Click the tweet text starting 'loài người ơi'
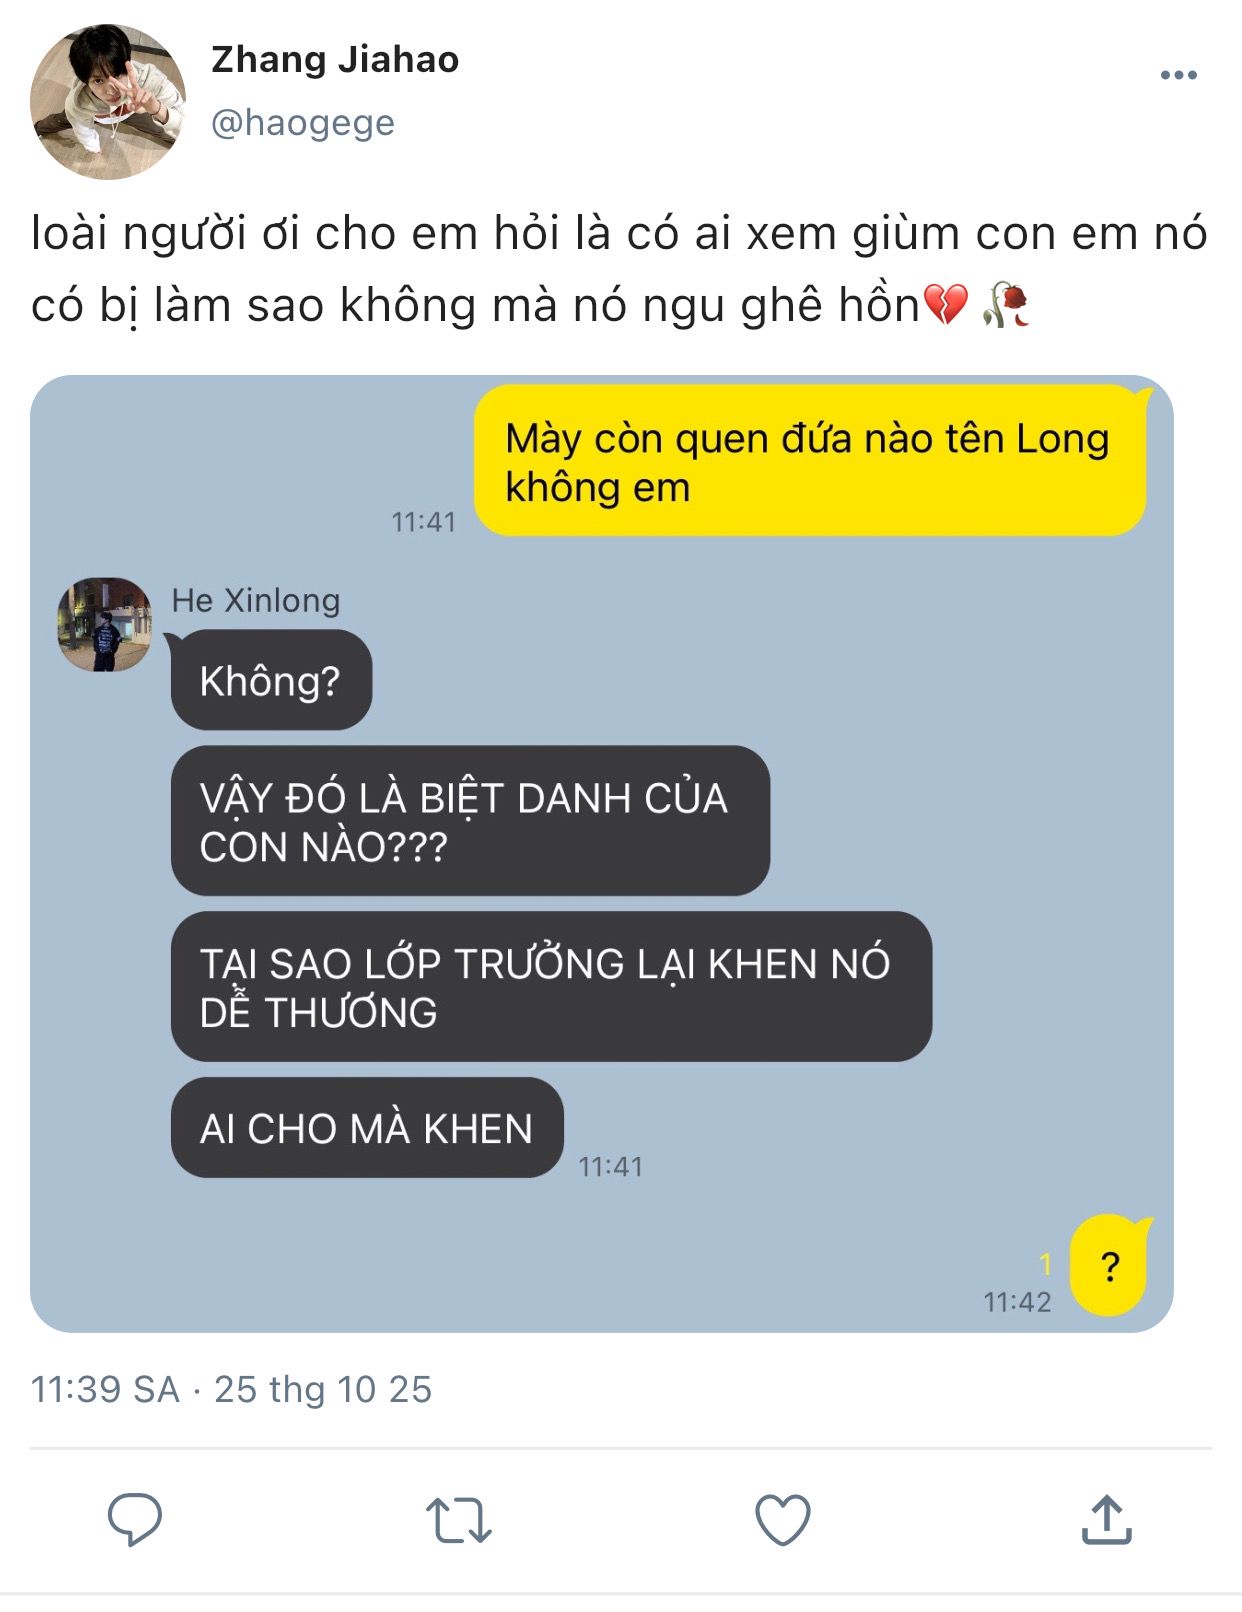This screenshot has width=1242, height=1612. click(619, 269)
